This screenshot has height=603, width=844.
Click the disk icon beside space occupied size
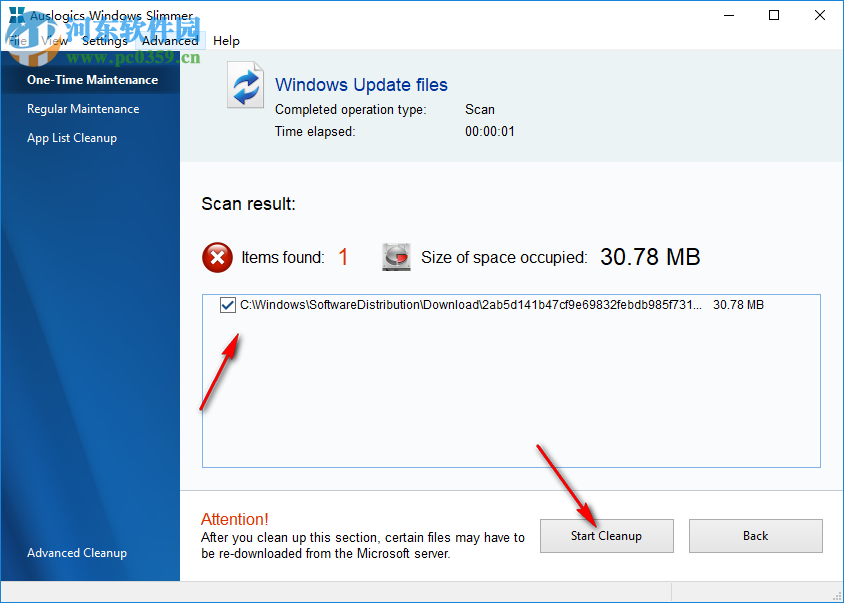(395, 256)
